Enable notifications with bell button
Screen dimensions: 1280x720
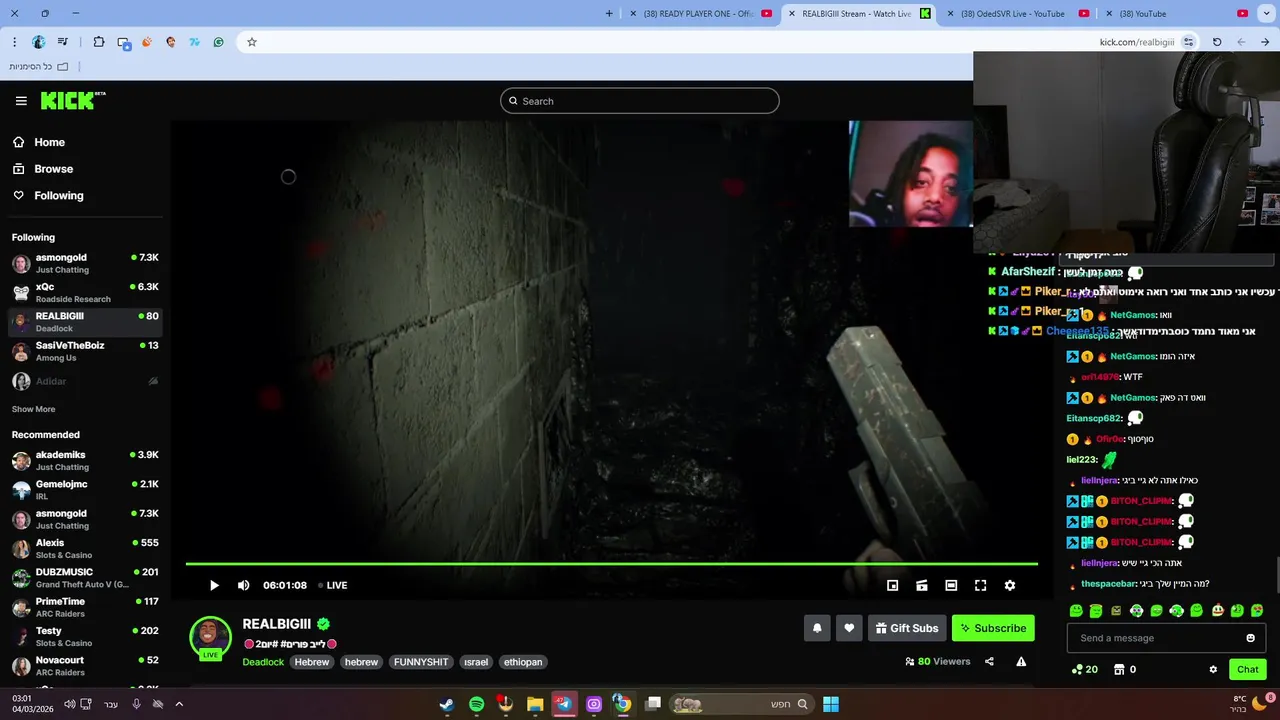click(817, 628)
